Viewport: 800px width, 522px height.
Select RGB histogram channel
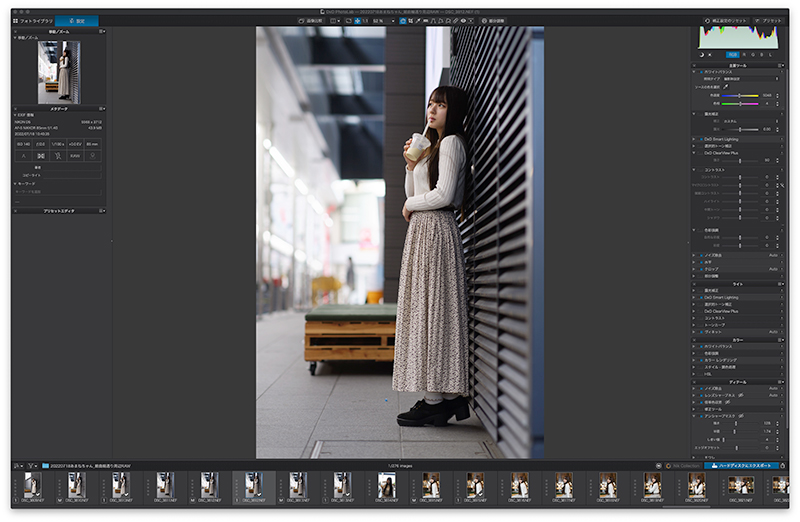click(733, 55)
